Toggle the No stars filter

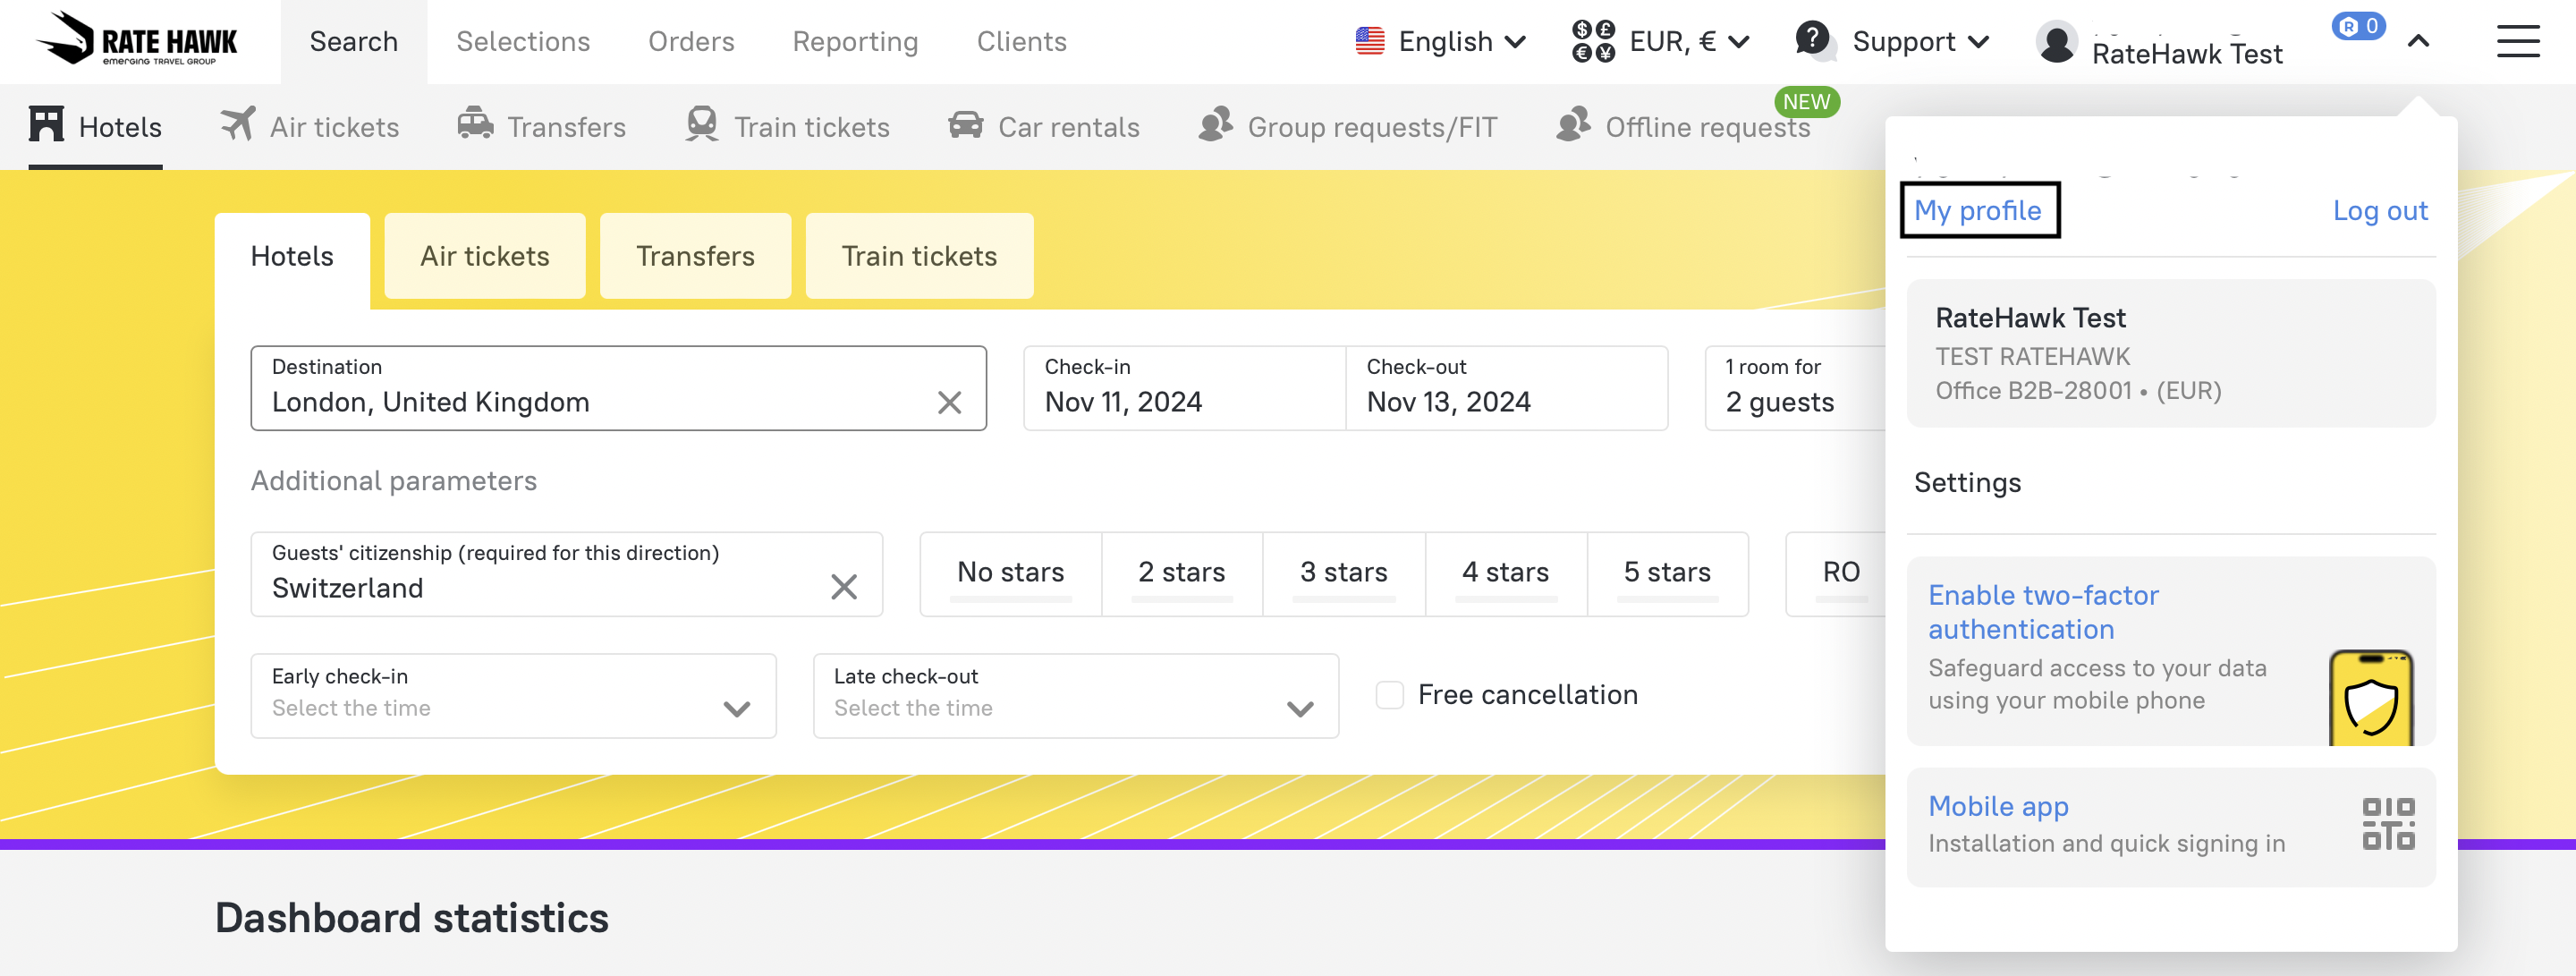[x=1010, y=572]
